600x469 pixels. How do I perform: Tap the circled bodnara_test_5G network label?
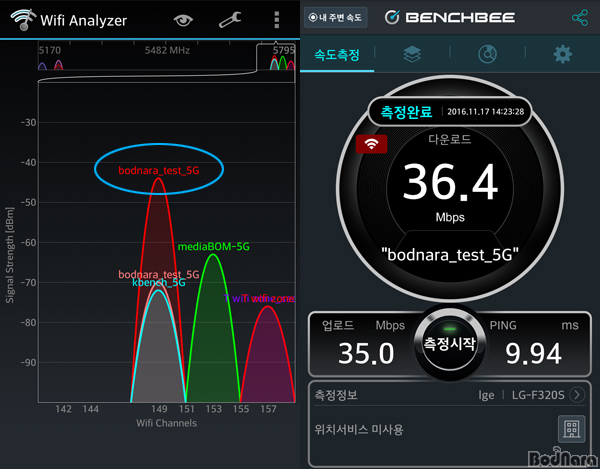159,171
